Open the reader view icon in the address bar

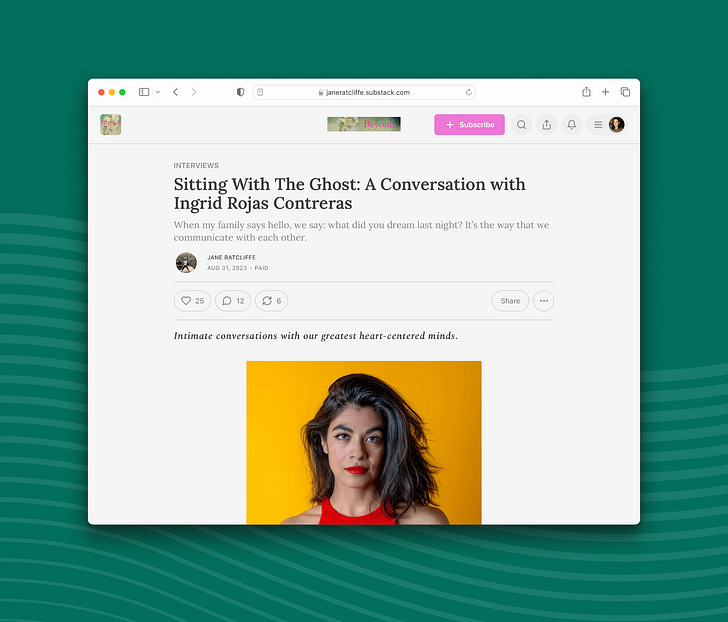click(260, 92)
